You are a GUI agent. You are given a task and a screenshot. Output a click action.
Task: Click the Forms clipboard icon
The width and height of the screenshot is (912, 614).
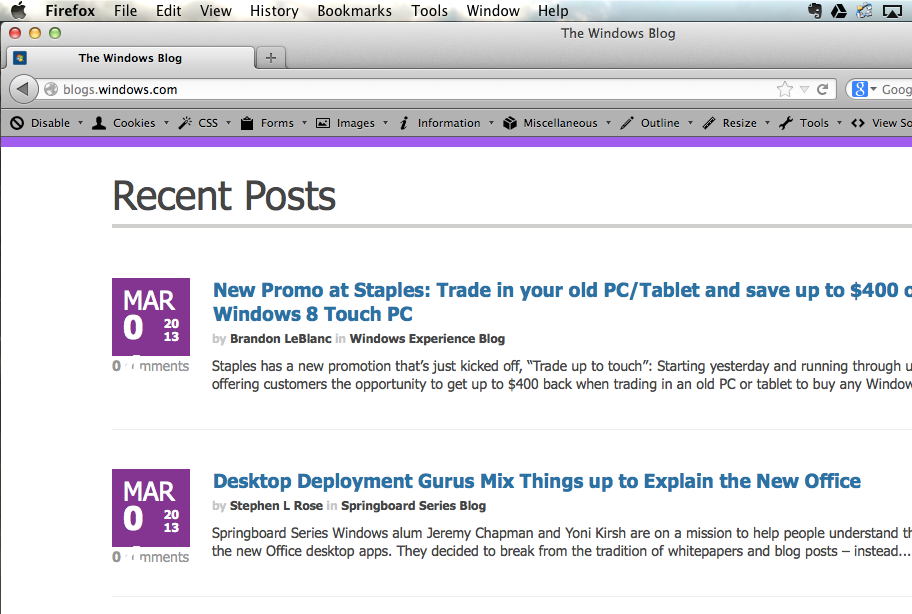pyautogui.click(x=247, y=123)
